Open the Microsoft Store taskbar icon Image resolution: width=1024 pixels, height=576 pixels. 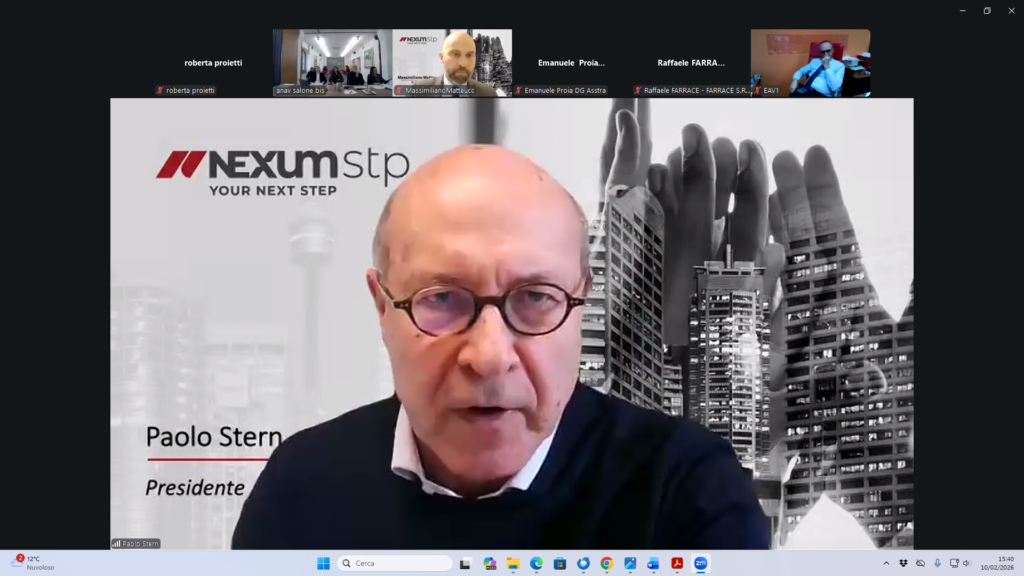[x=559, y=563]
